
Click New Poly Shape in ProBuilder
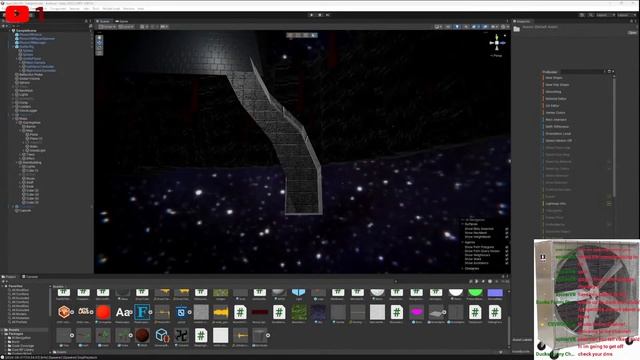(x=557, y=84)
